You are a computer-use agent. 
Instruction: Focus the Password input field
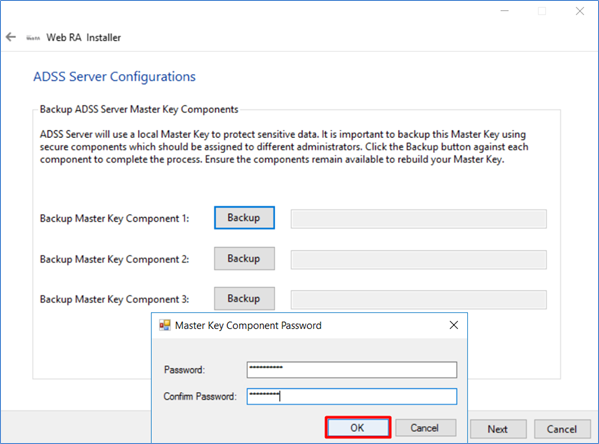(x=352, y=370)
